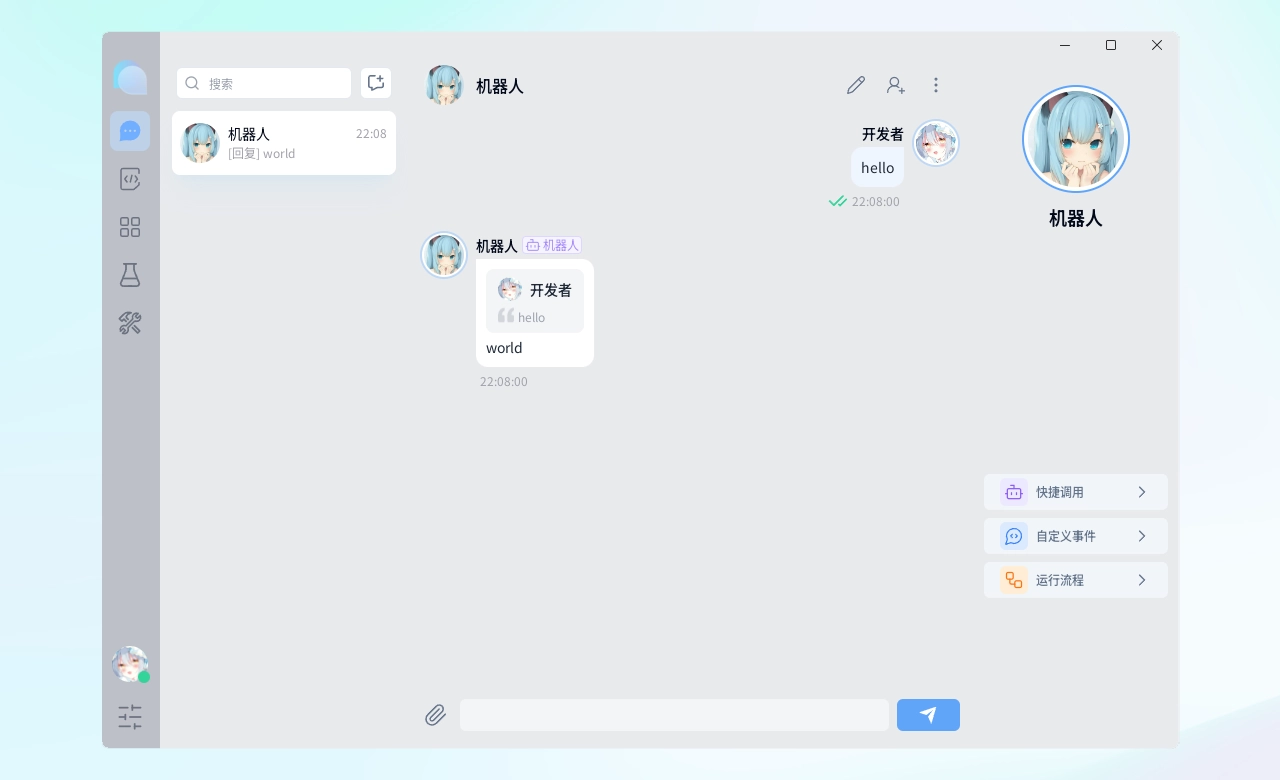
Task: Select the 机器人 conversation in the list
Action: click(284, 143)
